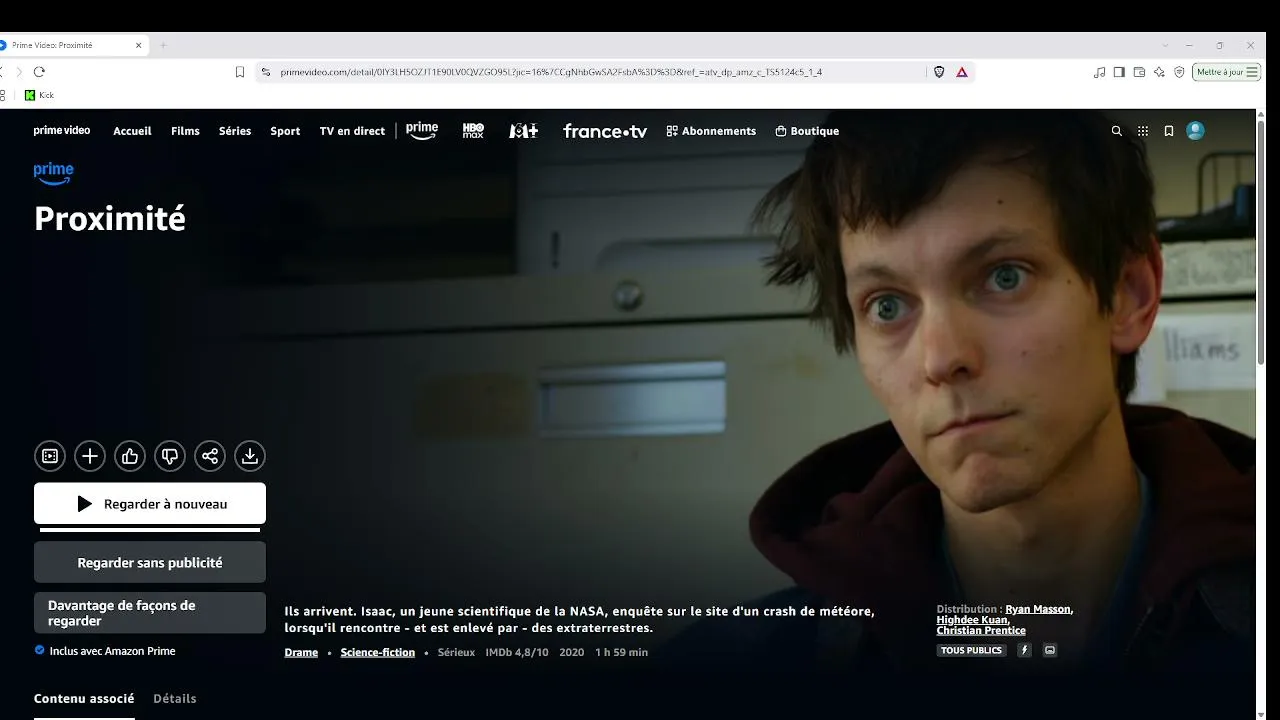Open the france.tv channel logo

(x=605, y=131)
